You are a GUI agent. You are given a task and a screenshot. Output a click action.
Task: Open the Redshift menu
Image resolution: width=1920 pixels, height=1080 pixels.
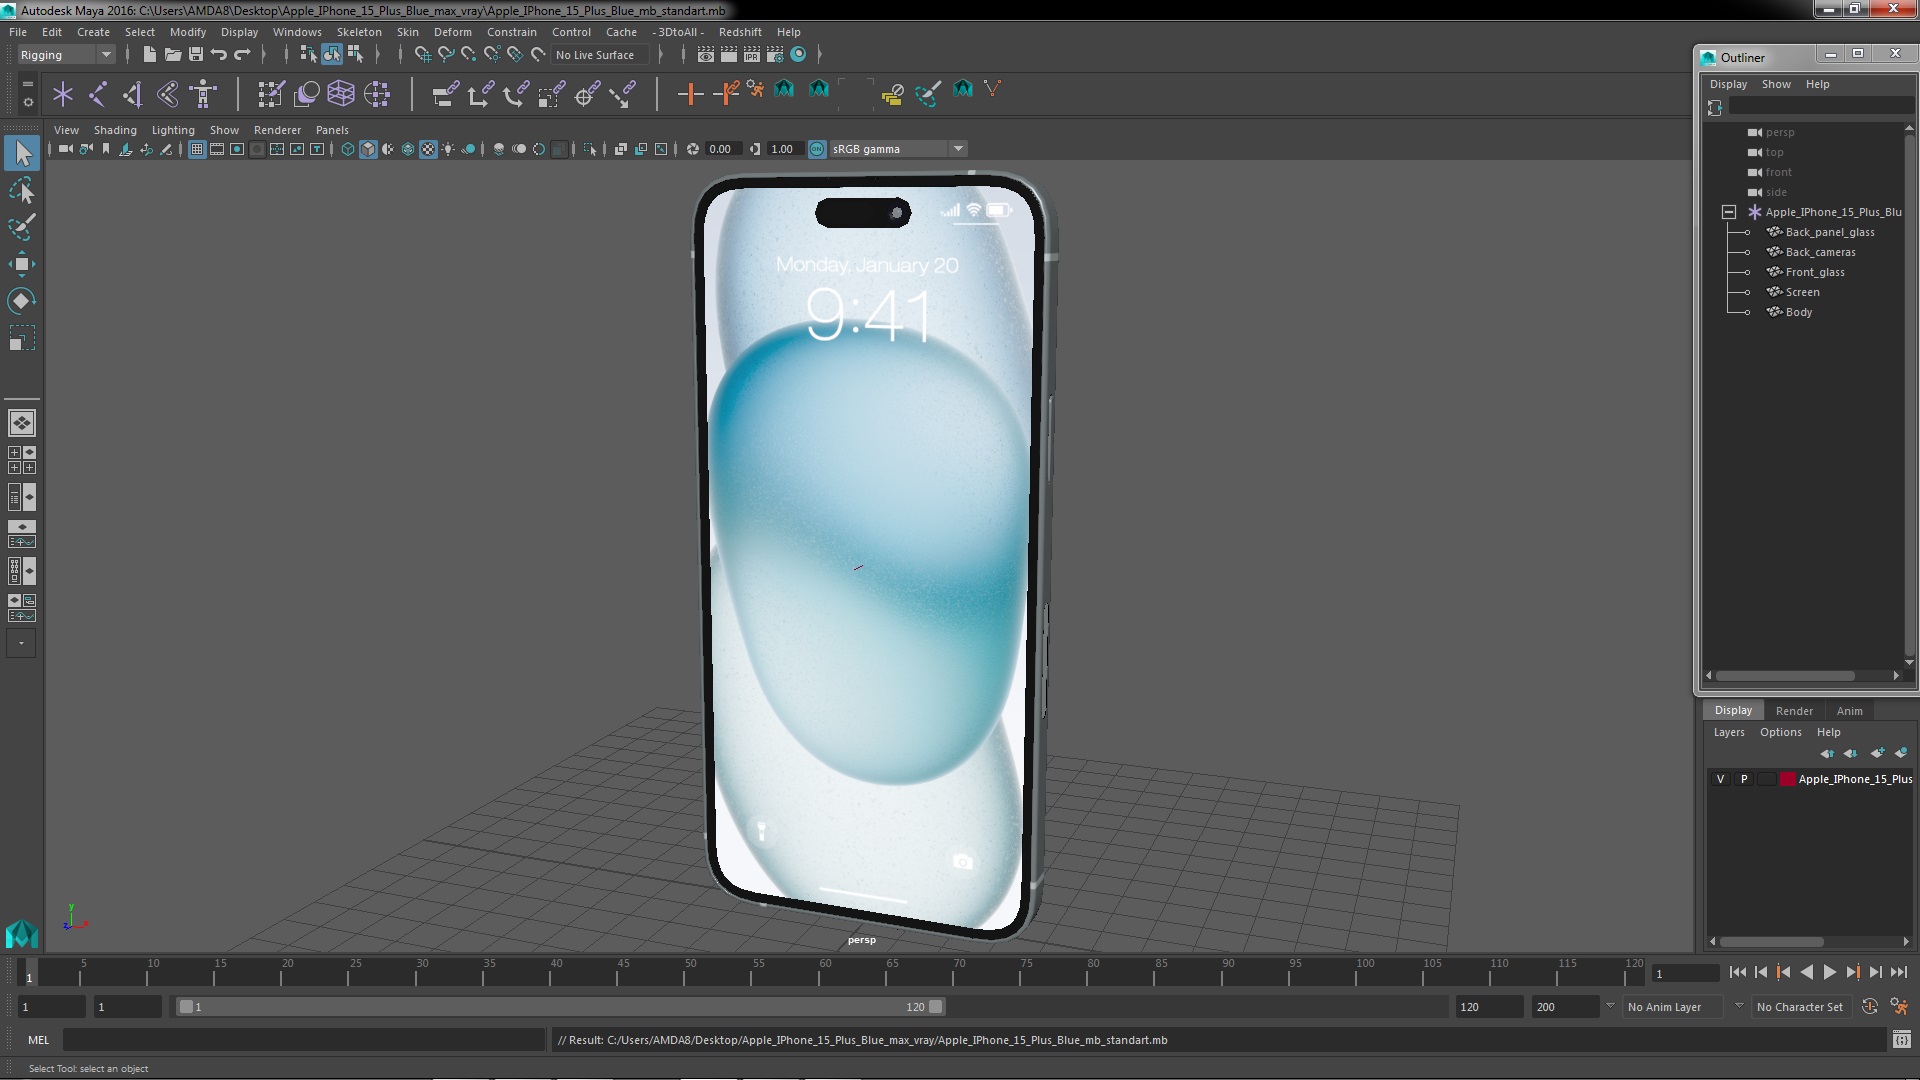(740, 32)
